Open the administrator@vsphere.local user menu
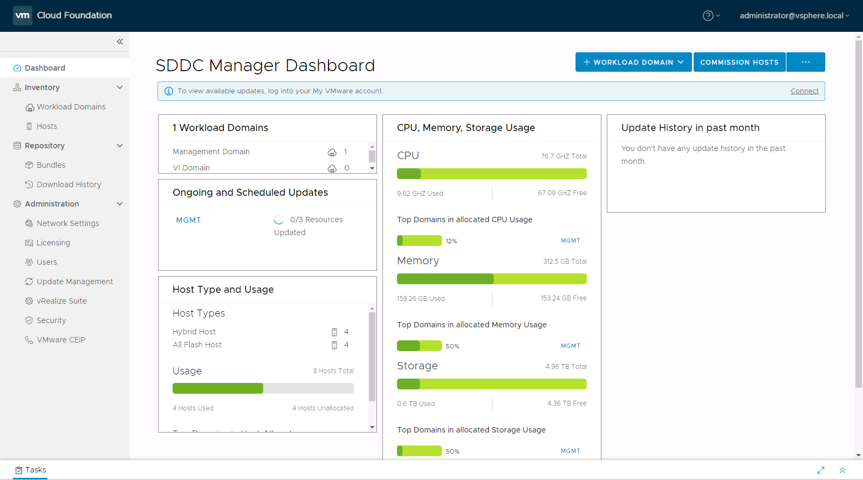The height and width of the screenshot is (480, 863). tap(793, 16)
